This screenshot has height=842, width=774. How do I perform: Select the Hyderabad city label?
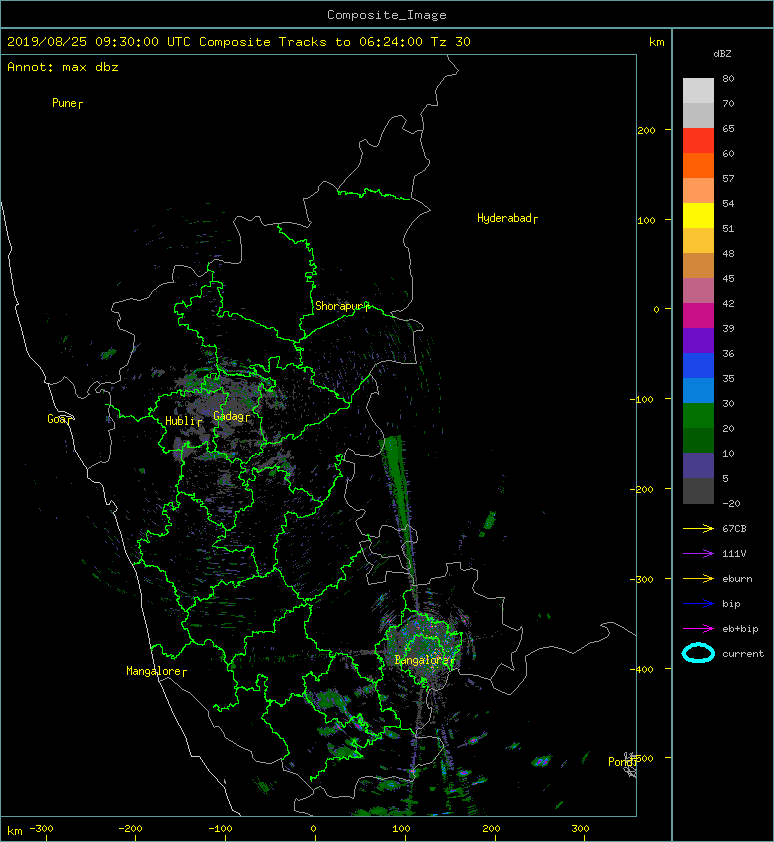[x=507, y=218]
